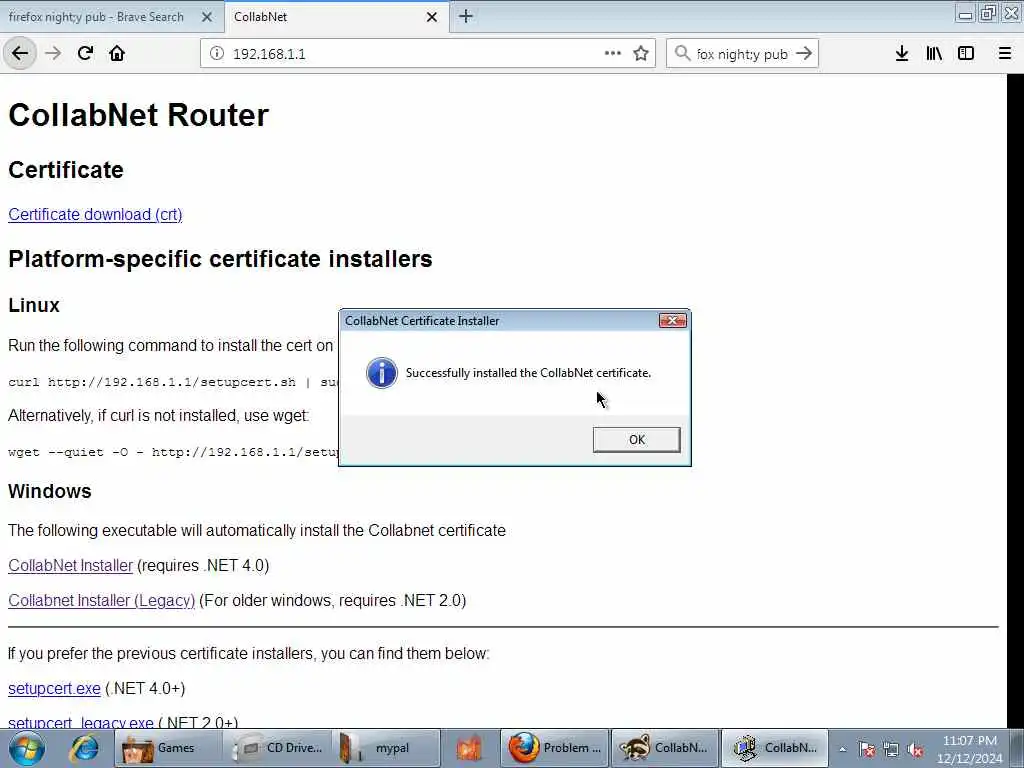The image size is (1024, 768).
Task: Close the Brave Search tab
Action: tap(206, 17)
